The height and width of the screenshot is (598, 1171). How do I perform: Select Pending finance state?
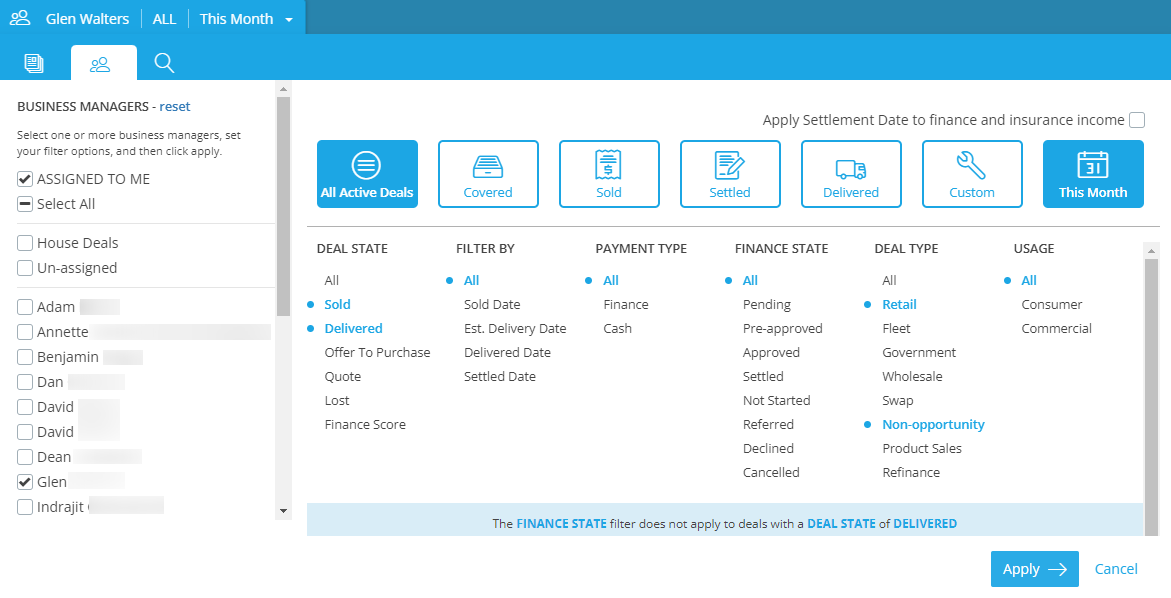[767, 305]
